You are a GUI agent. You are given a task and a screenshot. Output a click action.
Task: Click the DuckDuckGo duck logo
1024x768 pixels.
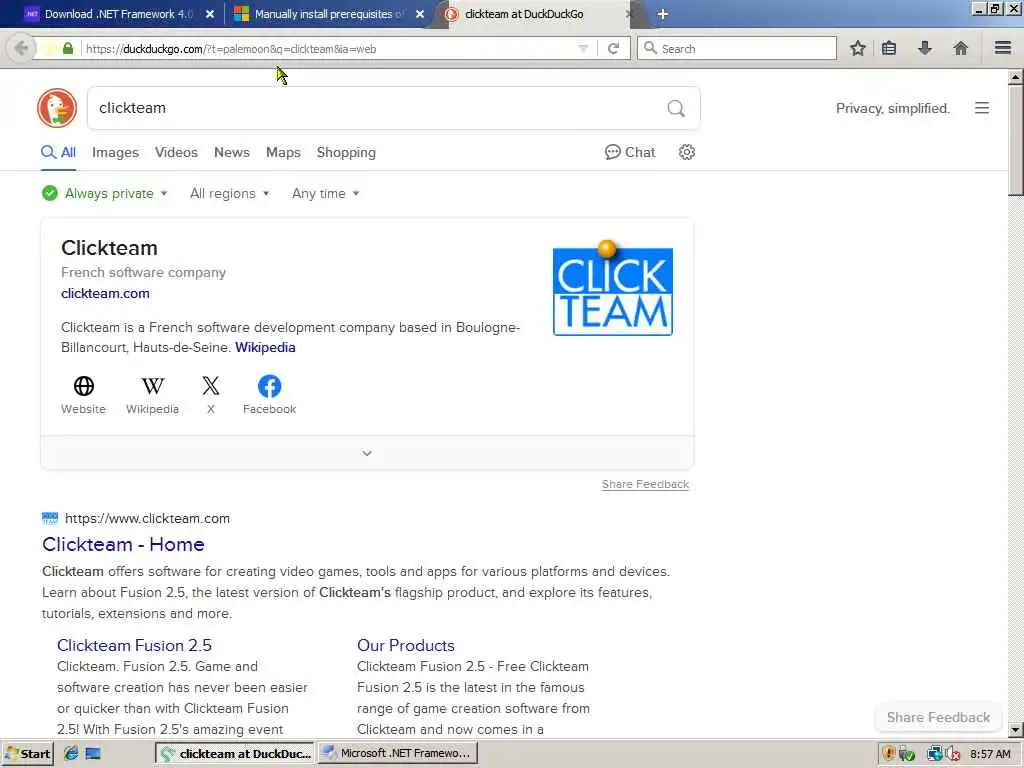(x=57, y=108)
